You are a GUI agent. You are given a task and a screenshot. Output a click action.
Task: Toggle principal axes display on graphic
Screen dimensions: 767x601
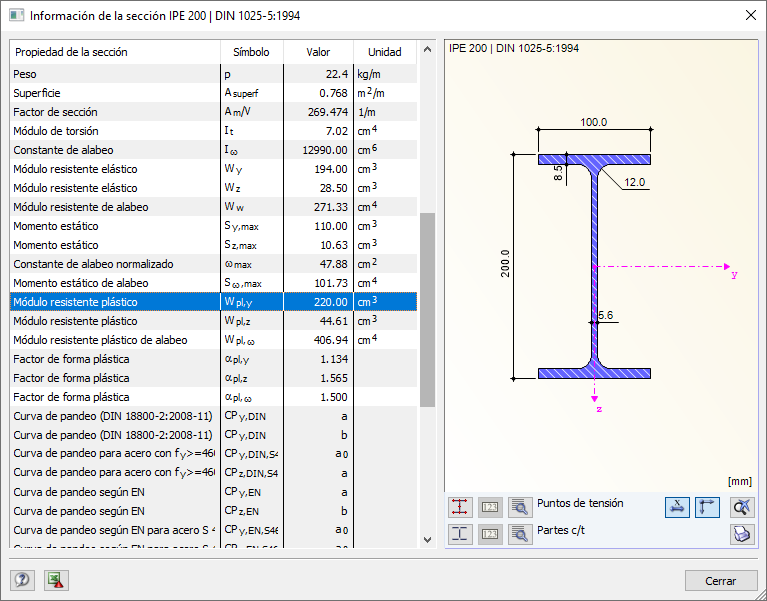pyautogui.click(x=707, y=507)
